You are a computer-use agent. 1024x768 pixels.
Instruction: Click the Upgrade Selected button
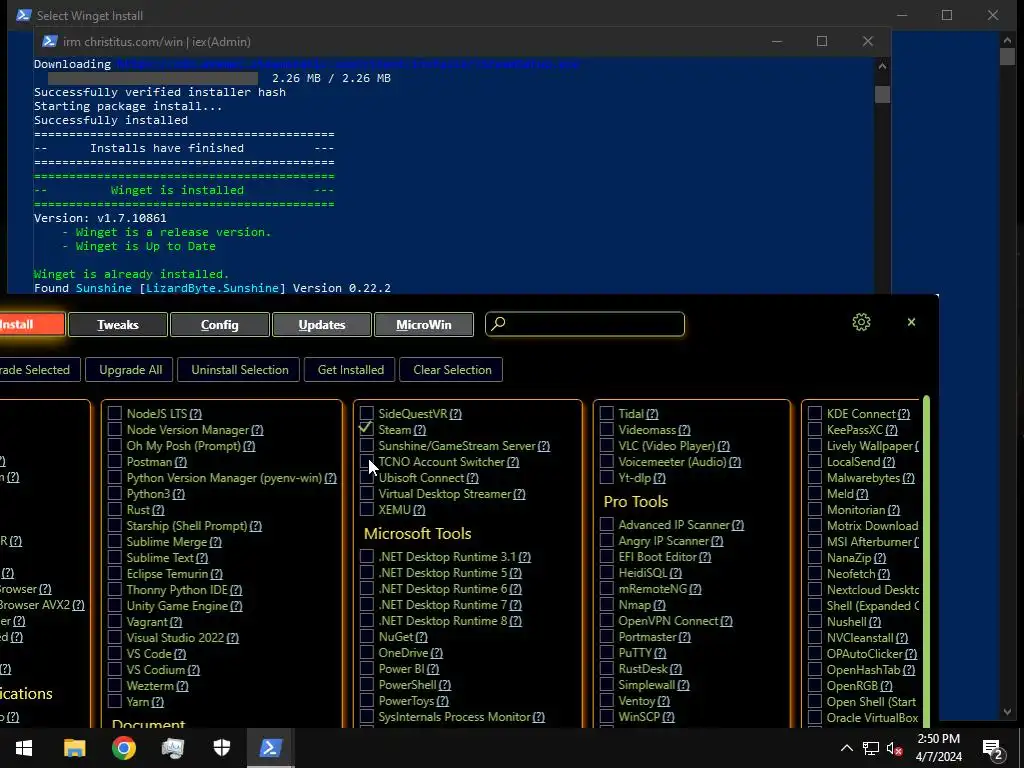39,370
